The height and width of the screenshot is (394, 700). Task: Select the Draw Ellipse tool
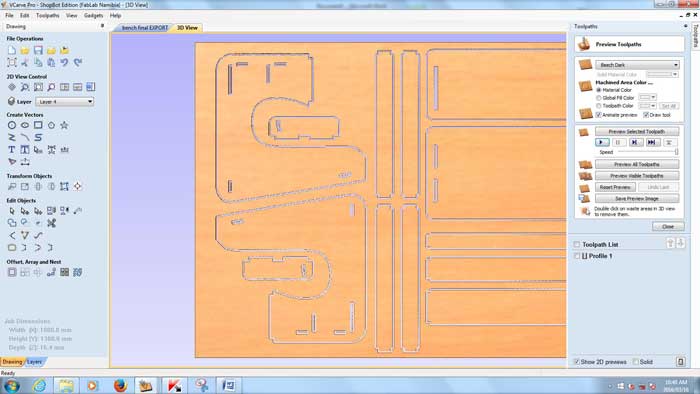pyautogui.click(x=25, y=125)
